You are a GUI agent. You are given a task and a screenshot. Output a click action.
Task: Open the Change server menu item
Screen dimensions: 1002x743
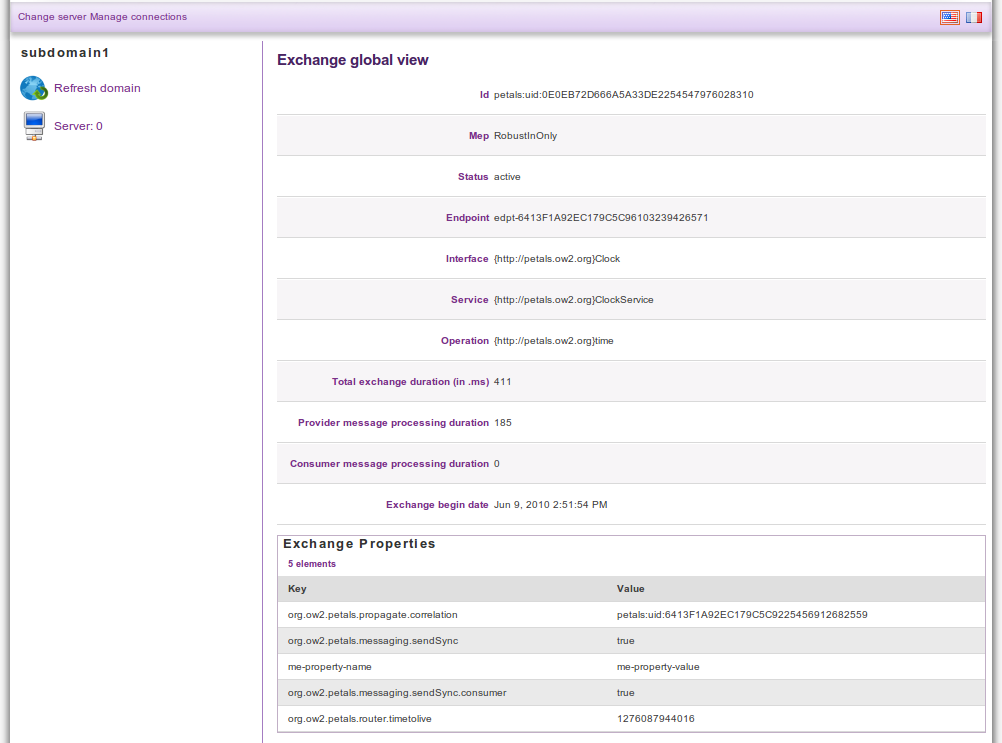coord(52,17)
